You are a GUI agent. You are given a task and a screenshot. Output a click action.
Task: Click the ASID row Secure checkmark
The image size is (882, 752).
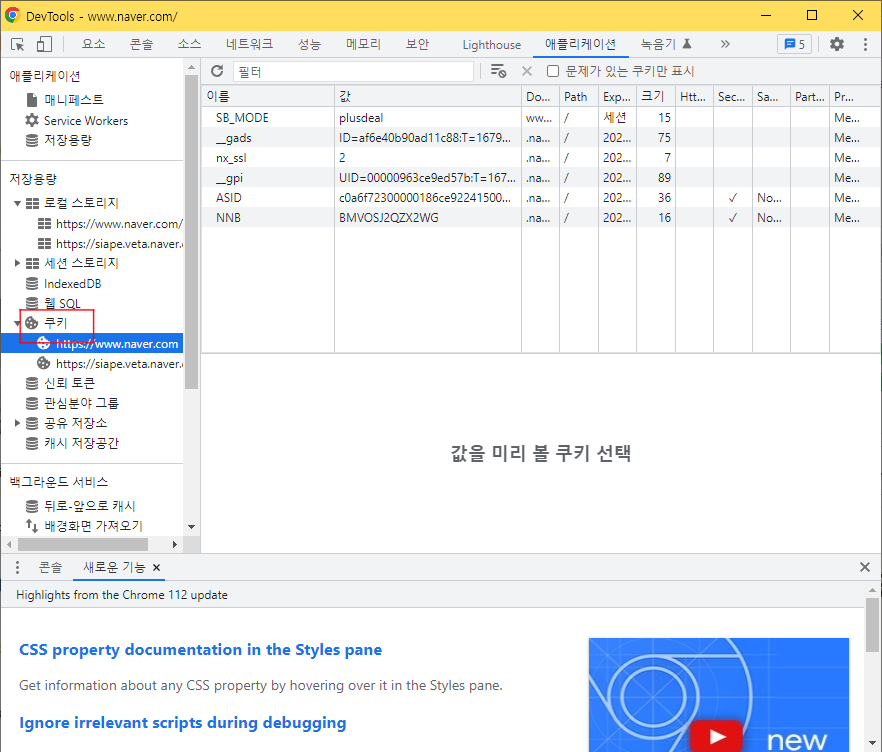coord(732,198)
